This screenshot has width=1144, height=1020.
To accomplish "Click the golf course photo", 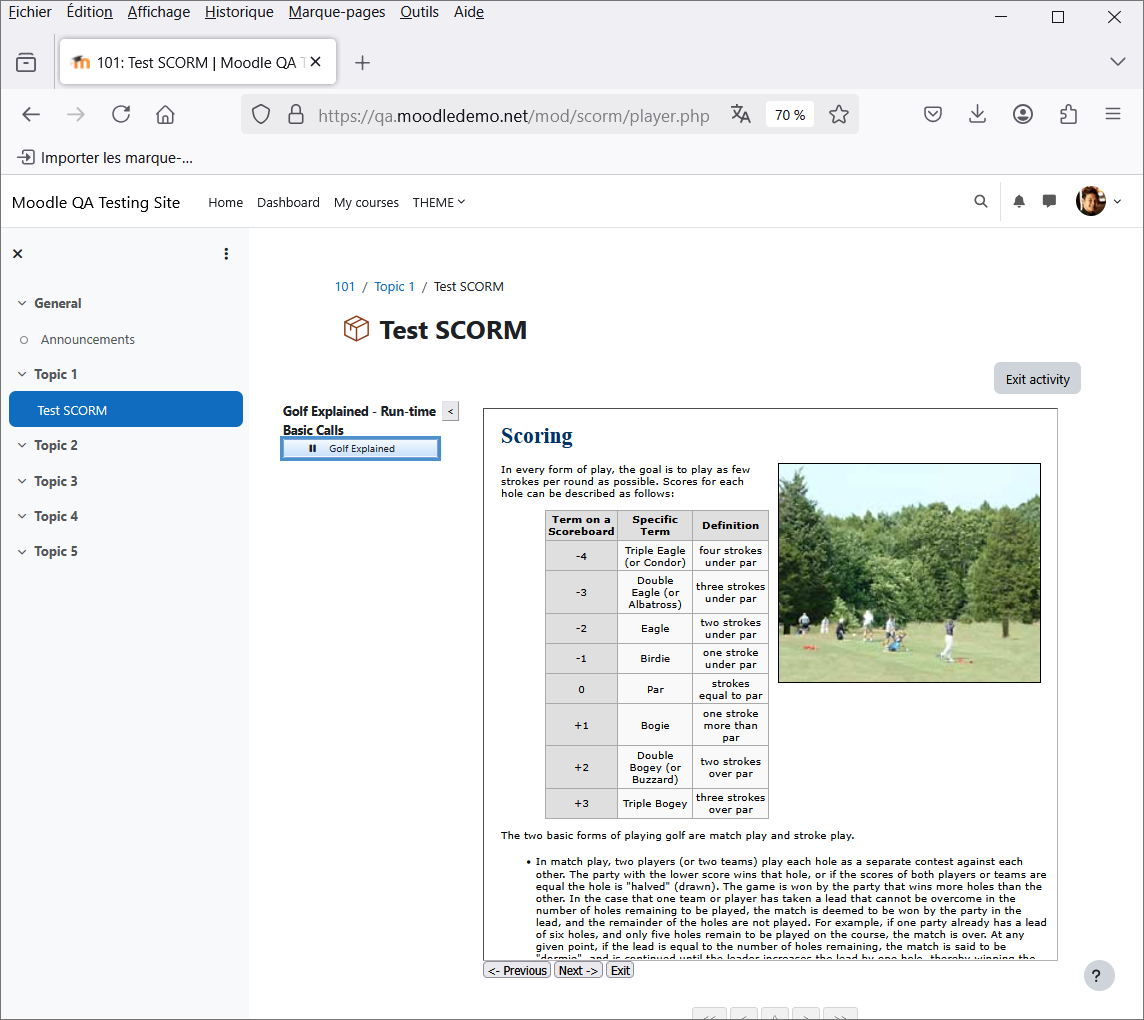I will pyautogui.click(x=909, y=573).
